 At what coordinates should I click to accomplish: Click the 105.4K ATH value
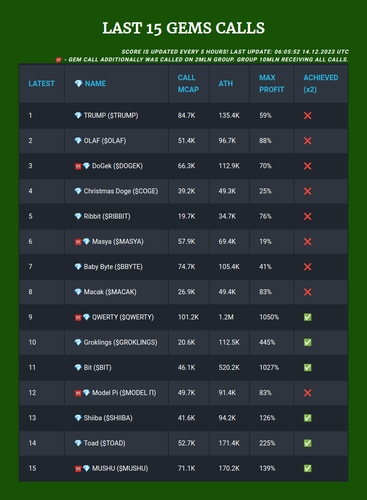tap(229, 267)
